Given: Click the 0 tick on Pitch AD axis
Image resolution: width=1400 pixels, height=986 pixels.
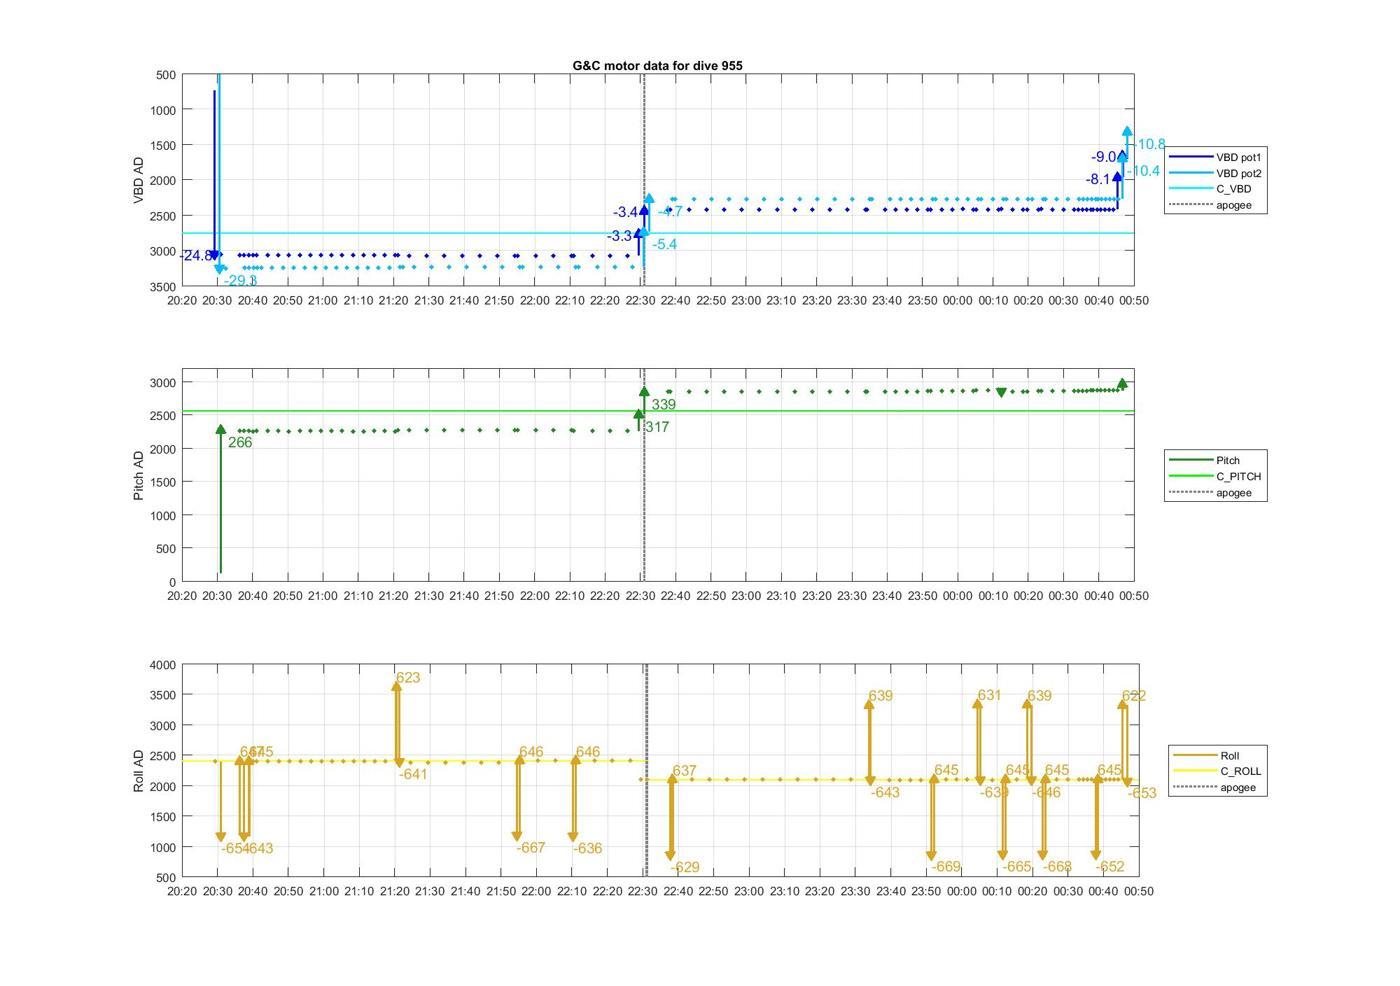Looking at the screenshot, I should [x=173, y=582].
